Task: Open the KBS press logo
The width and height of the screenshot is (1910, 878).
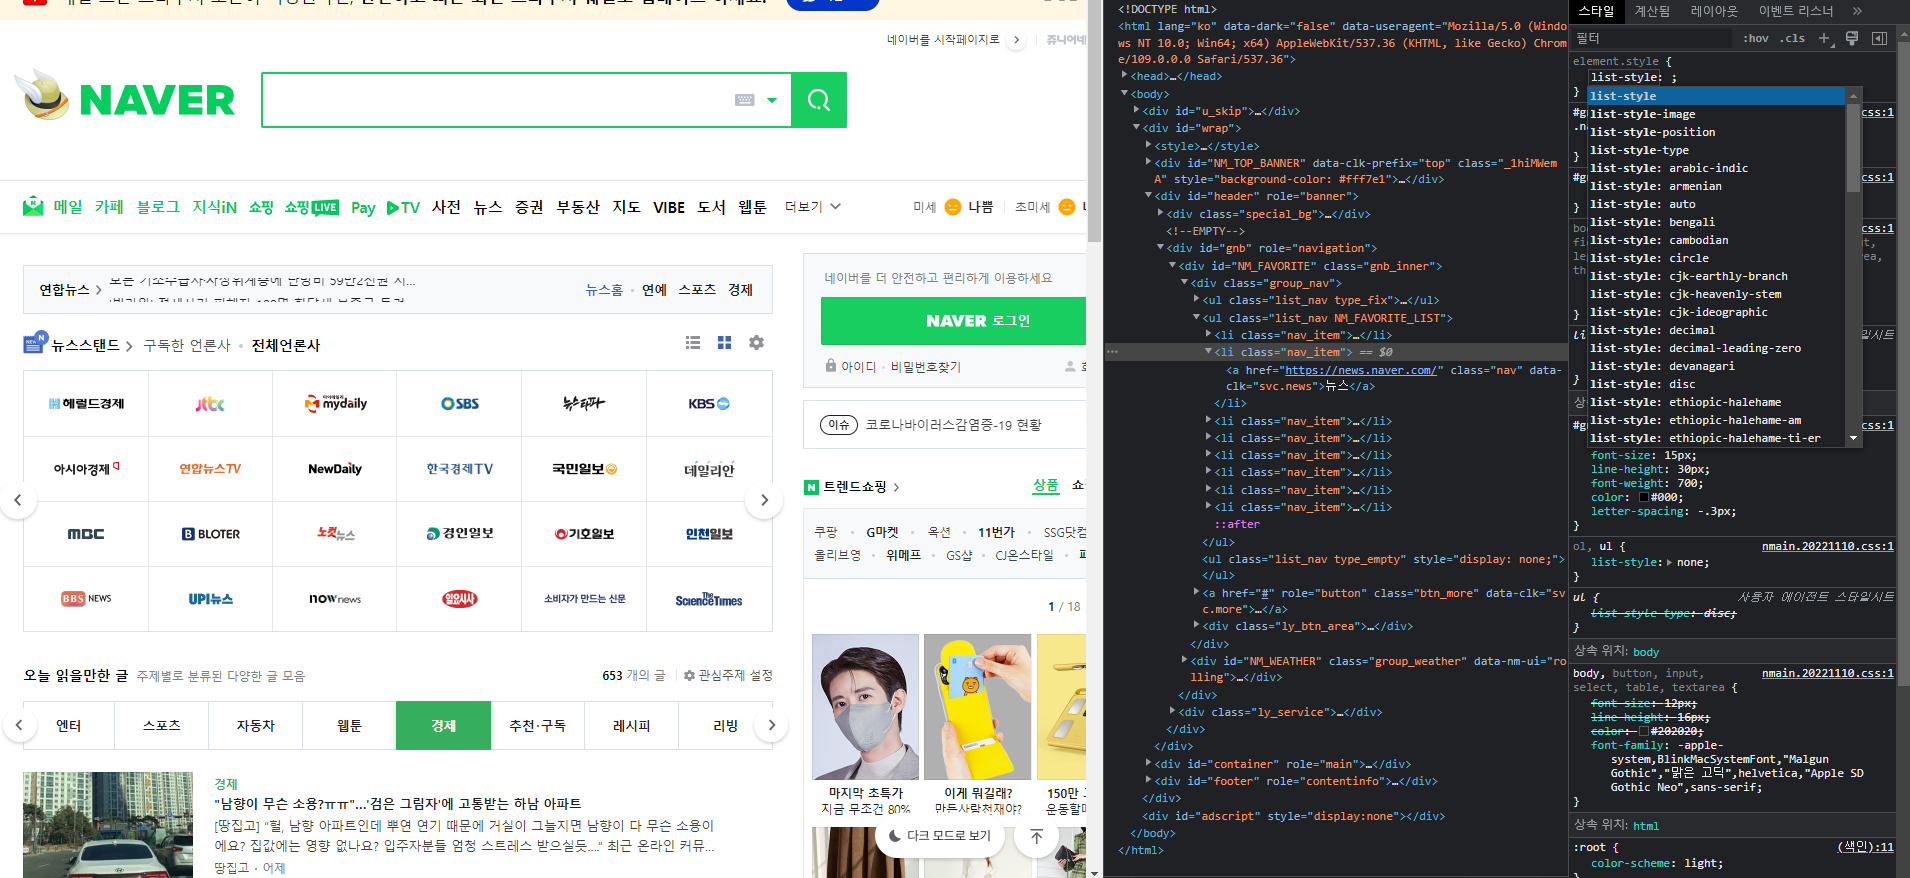Action: tap(709, 404)
